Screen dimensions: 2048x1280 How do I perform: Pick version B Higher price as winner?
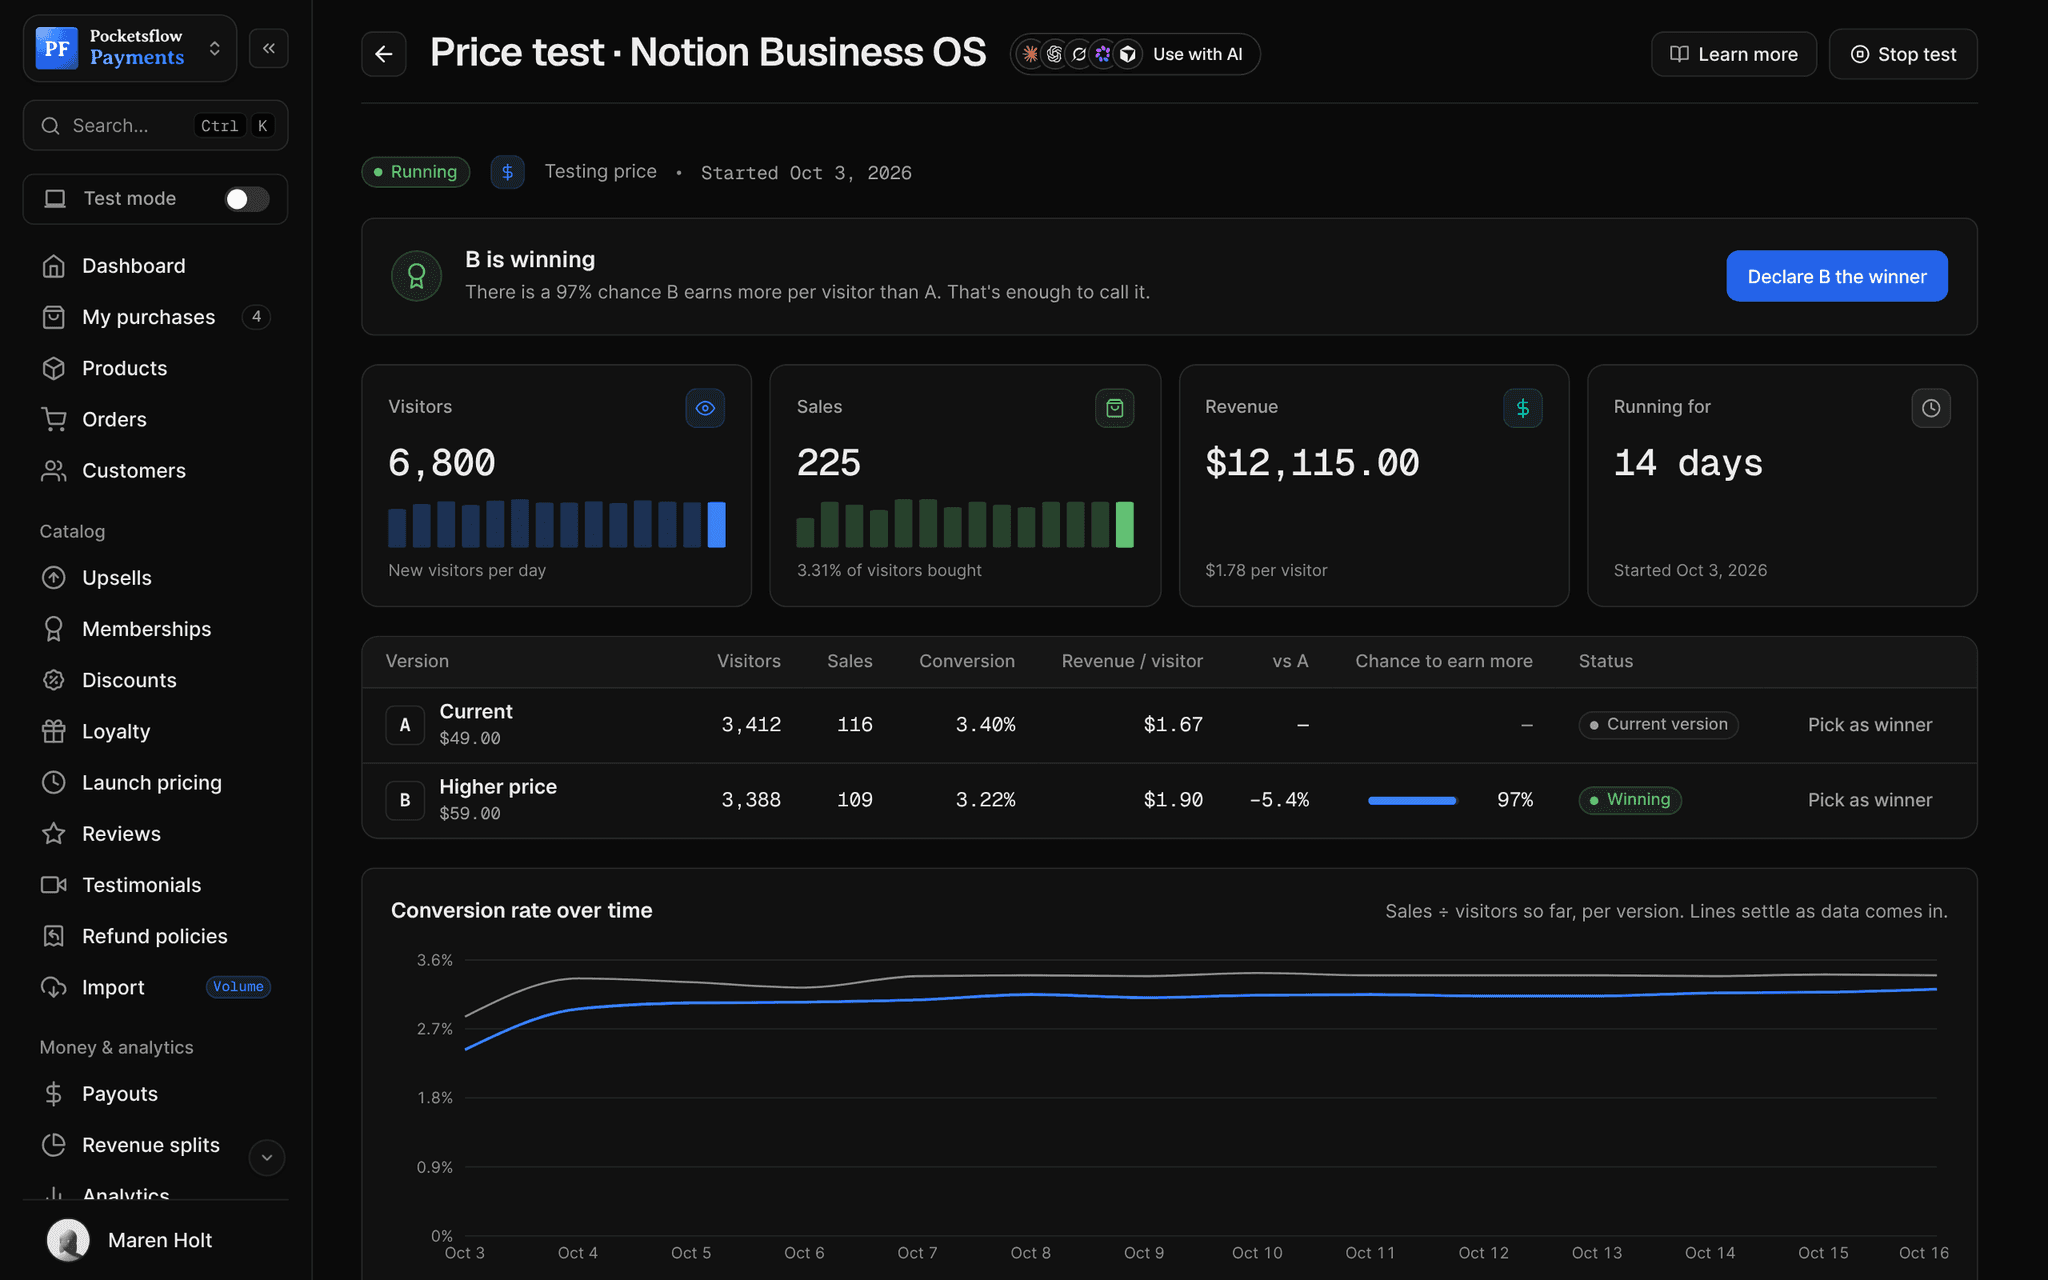pos(1869,800)
